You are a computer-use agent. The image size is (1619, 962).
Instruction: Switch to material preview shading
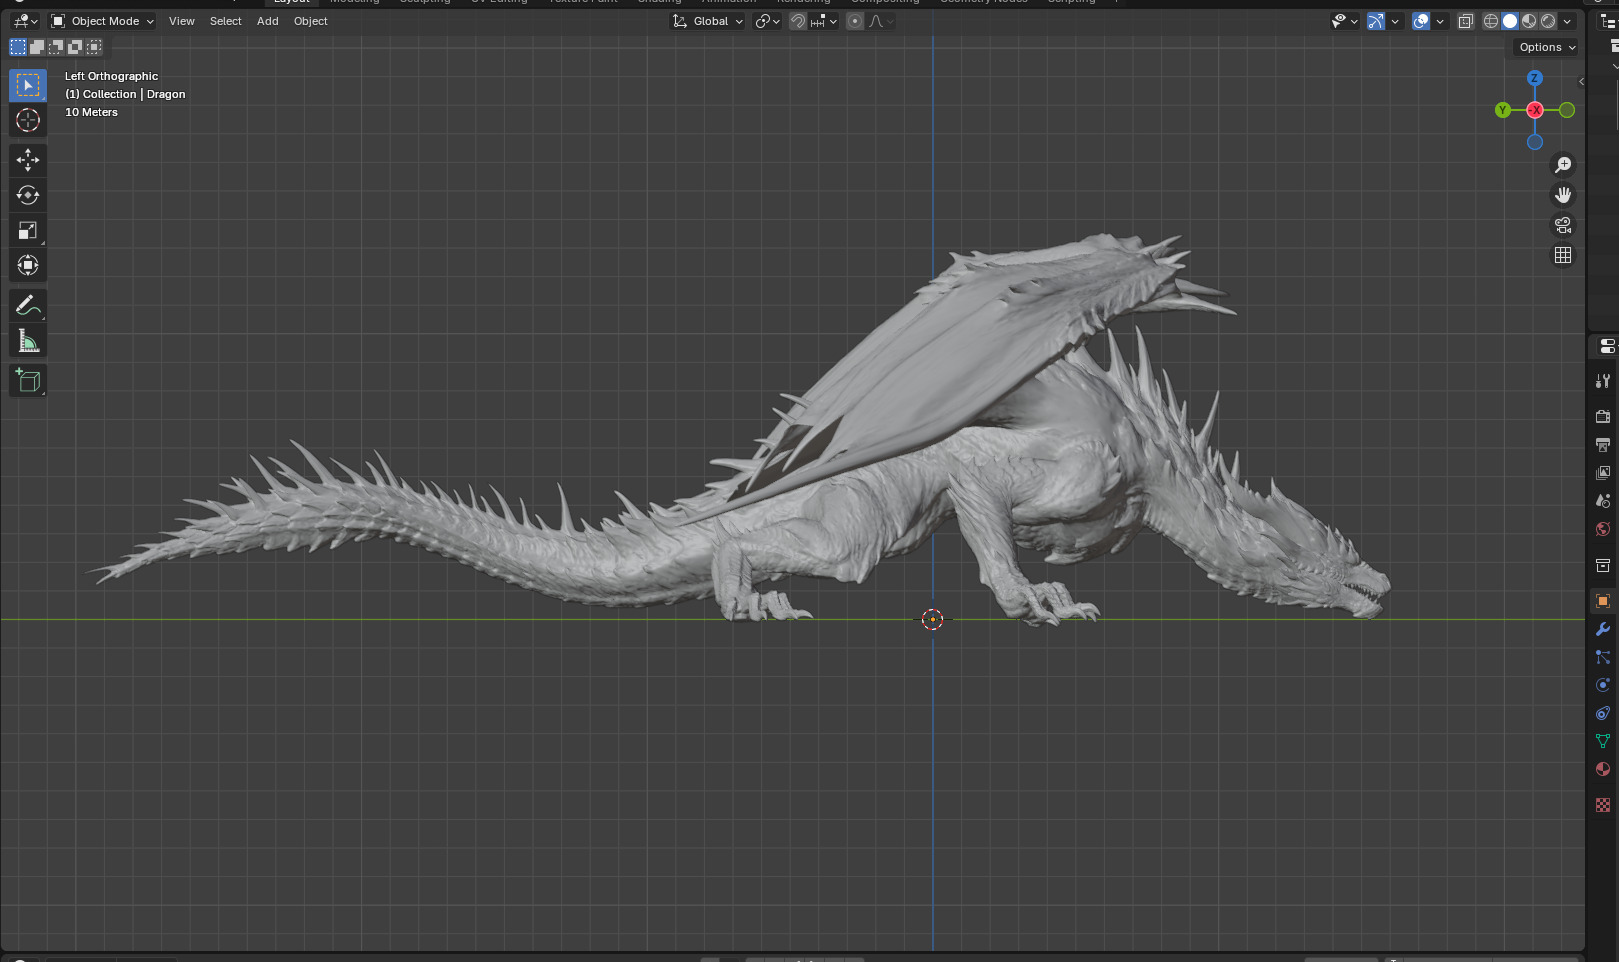1529,21
